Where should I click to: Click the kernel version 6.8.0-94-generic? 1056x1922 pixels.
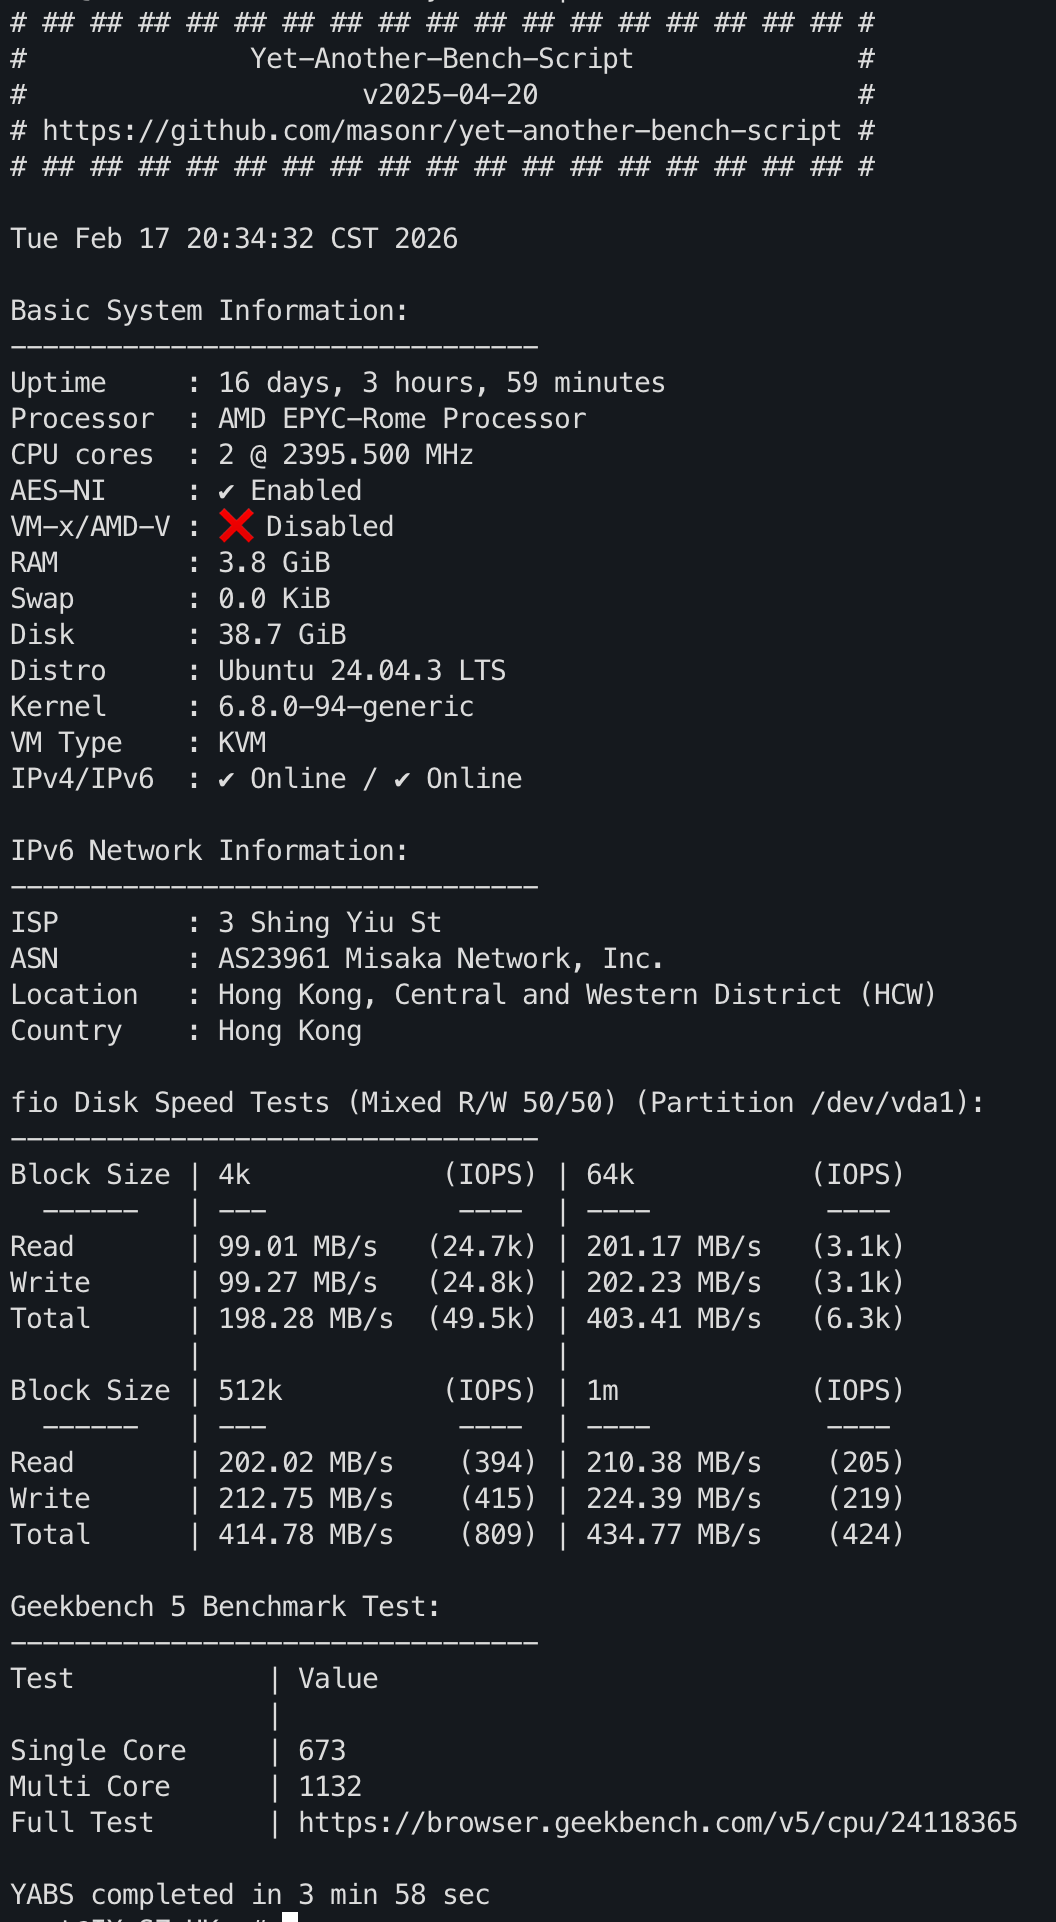click(346, 707)
